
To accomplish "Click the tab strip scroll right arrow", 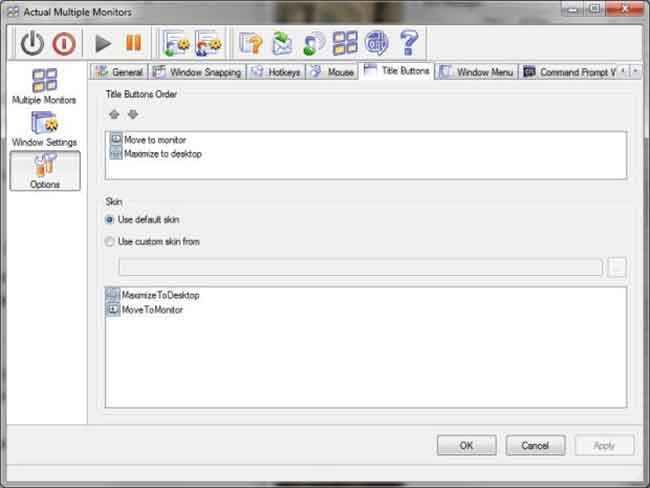I will pos(635,72).
